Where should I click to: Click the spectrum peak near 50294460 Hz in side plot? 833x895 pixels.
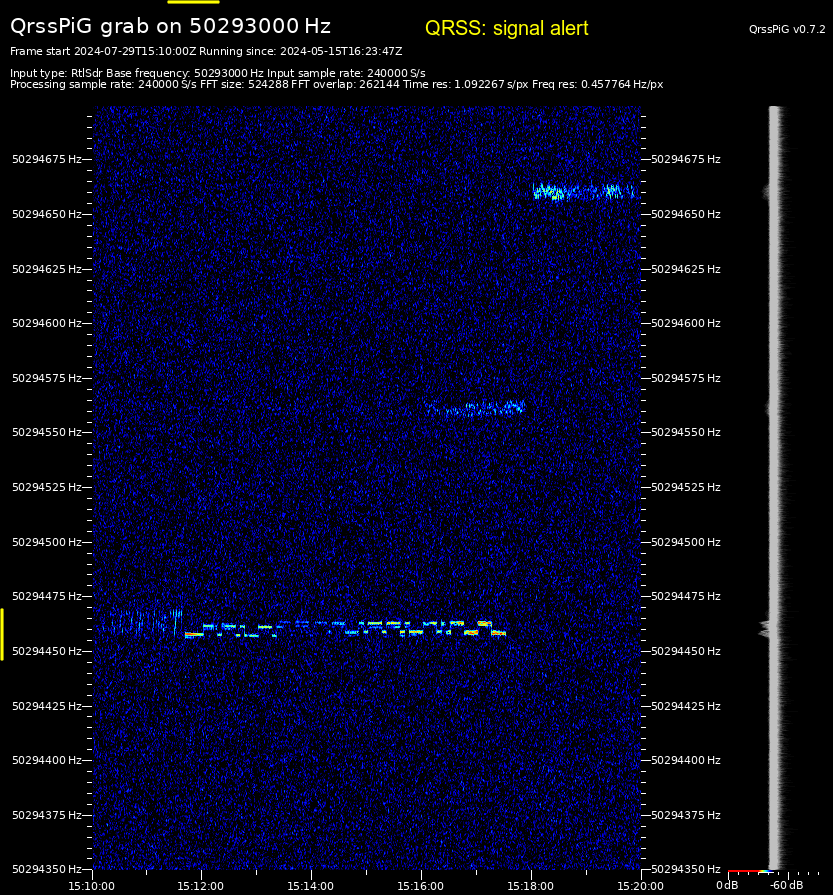[x=766, y=628]
